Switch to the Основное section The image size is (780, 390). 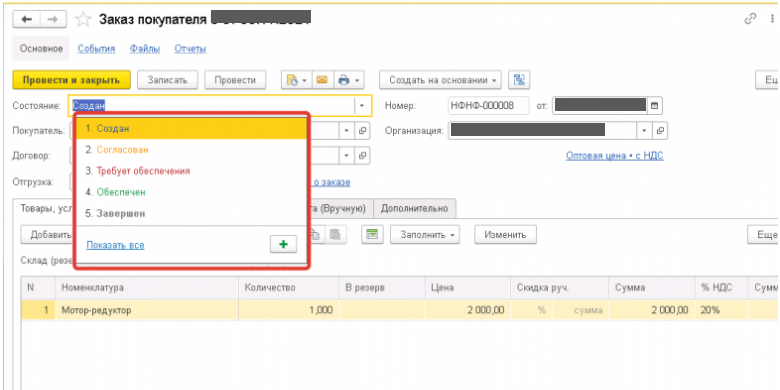coord(41,49)
